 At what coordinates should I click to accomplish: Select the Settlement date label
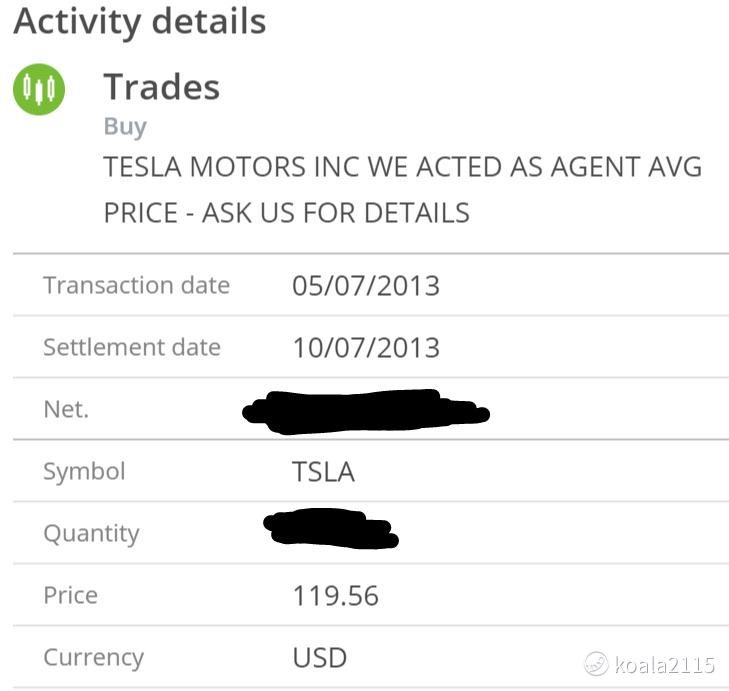coord(132,347)
